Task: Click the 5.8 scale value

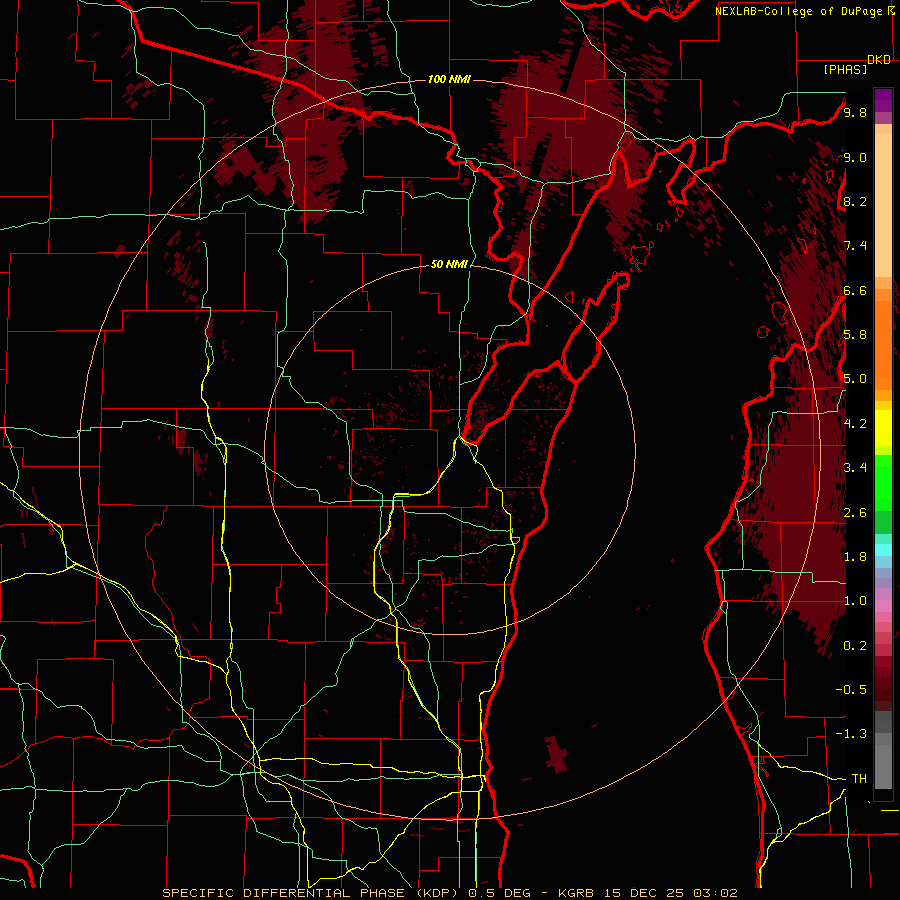Action: [855, 335]
